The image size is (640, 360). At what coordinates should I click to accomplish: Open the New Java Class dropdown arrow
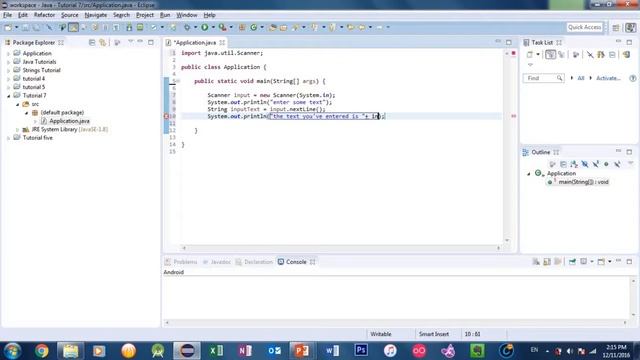click(262, 27)
